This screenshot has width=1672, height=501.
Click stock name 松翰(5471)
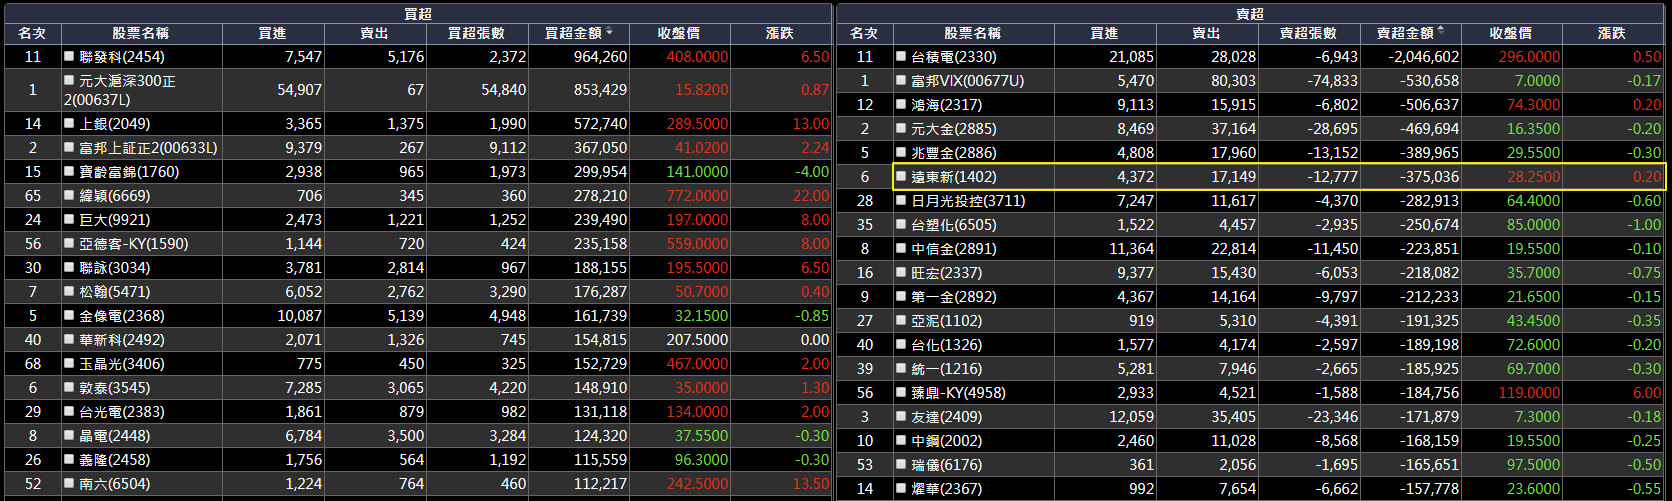point(115,292)
